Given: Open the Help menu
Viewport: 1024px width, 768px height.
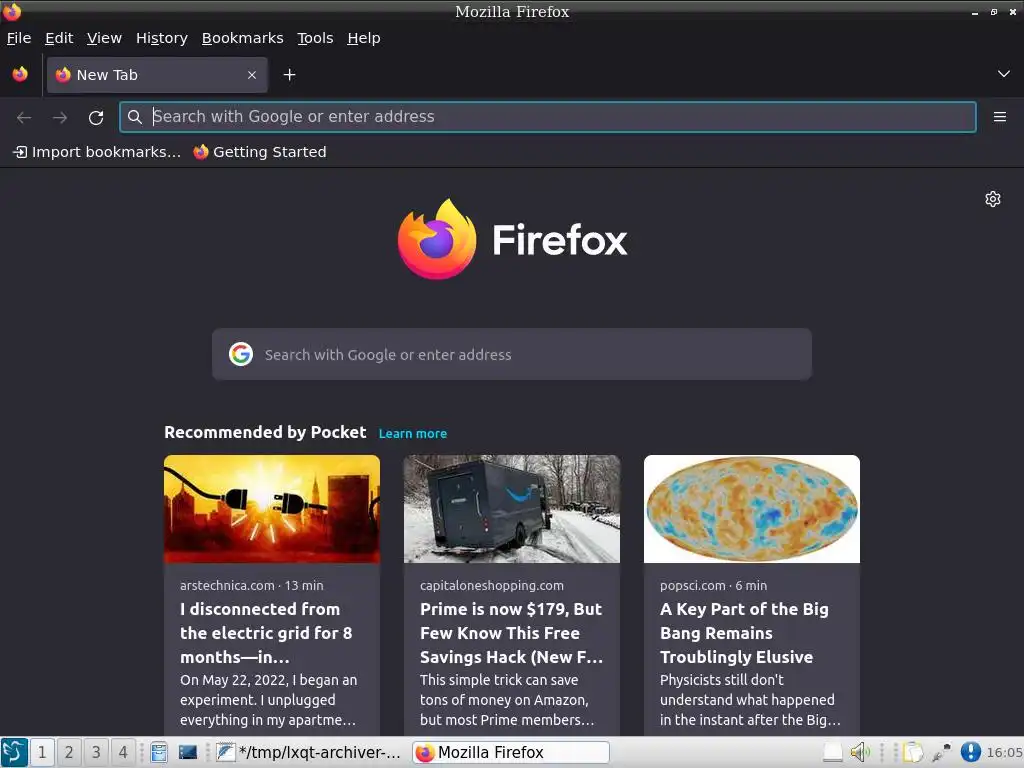Looking at the screenshot, I should pyautogui.click(x=364, y=38).
